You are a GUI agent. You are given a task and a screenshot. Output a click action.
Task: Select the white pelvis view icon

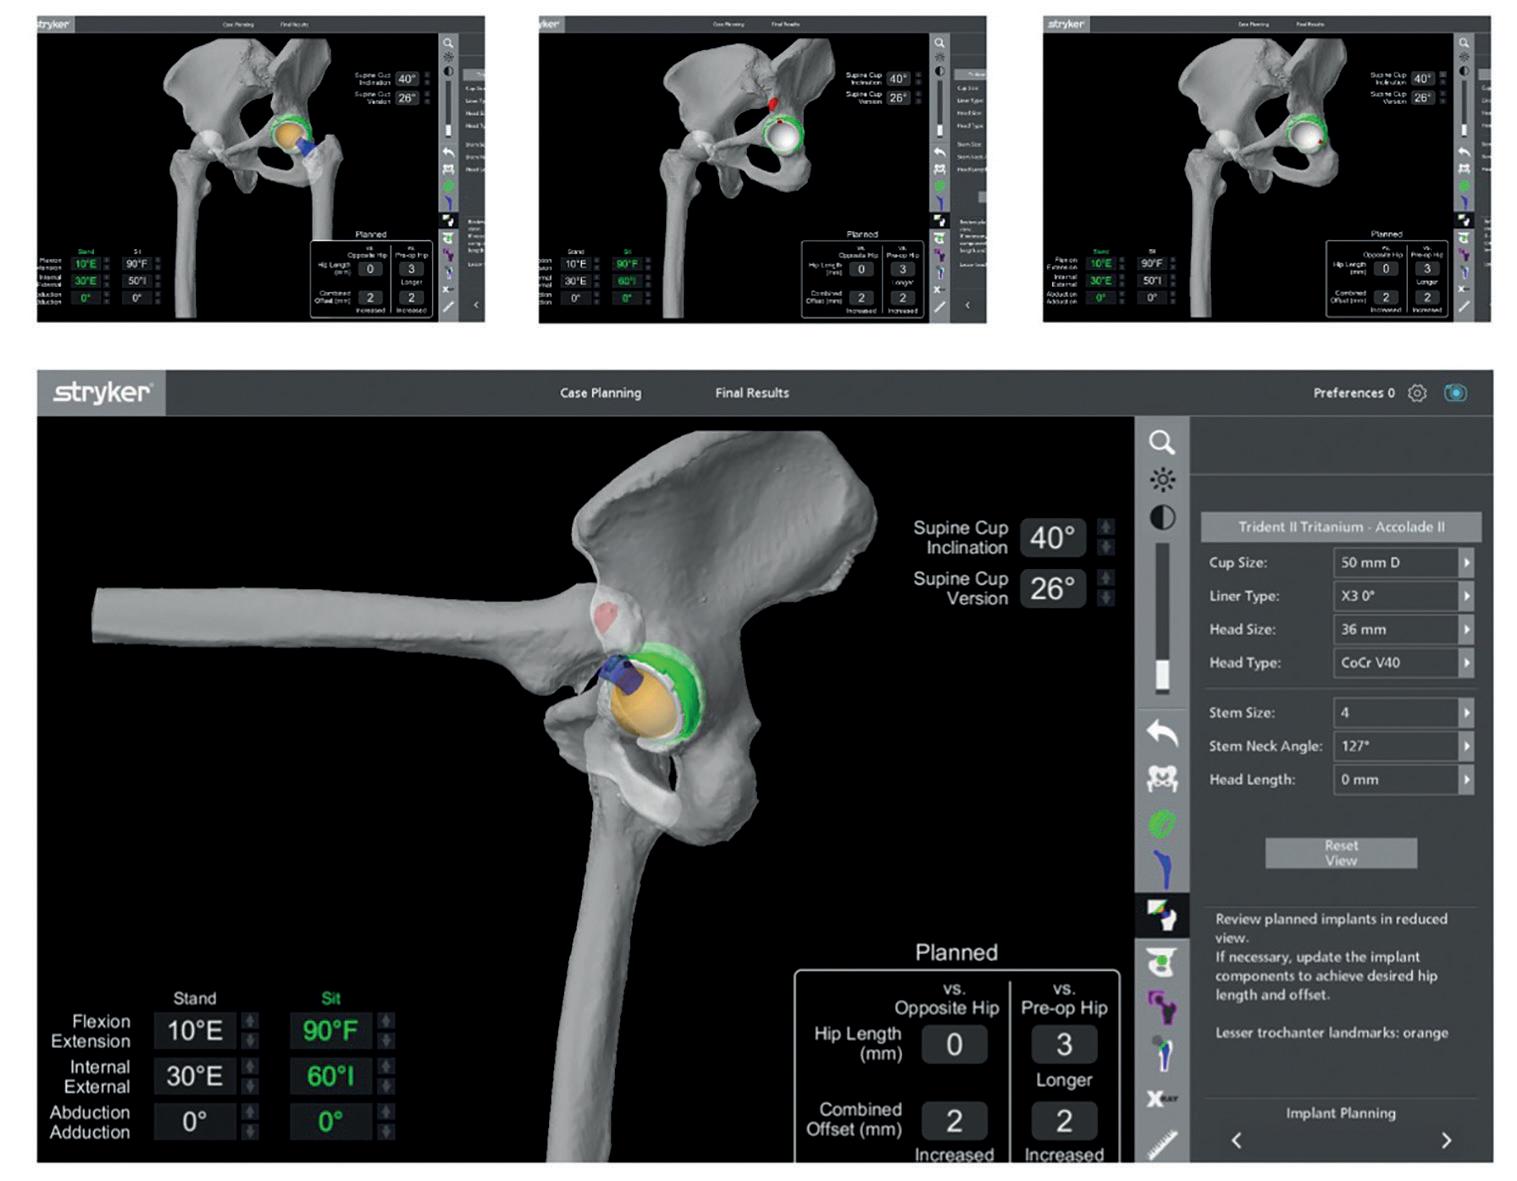1162,778
